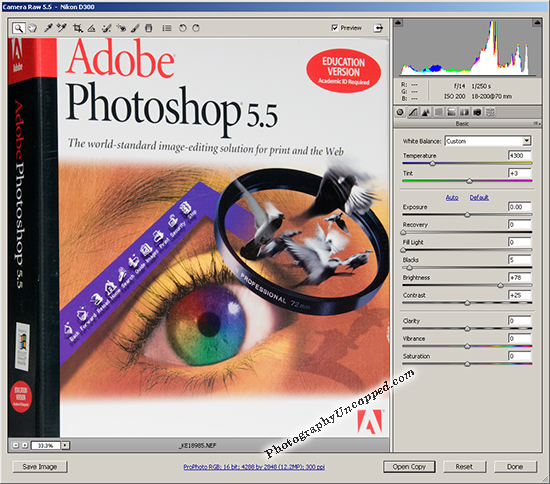Select the Adjustment Brush tool
550x484 pixels.
tap(135, 28)
